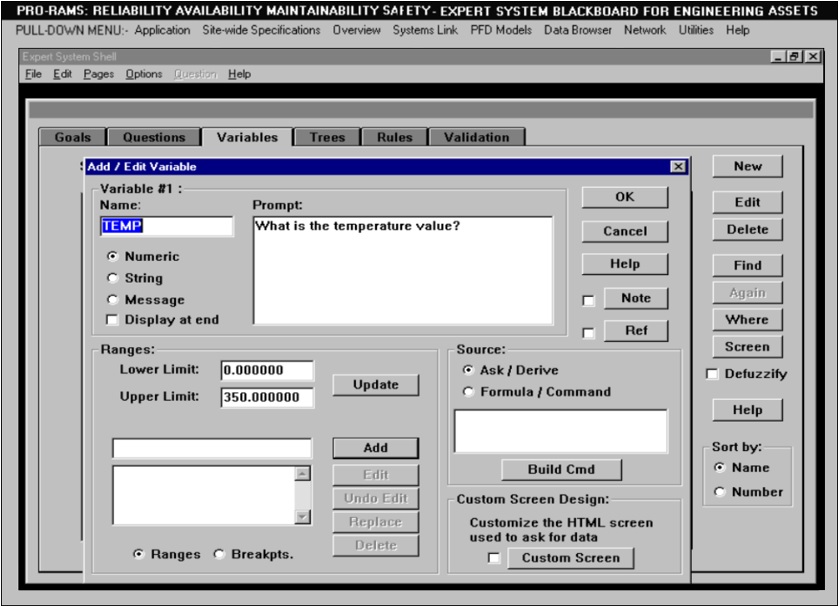Open the Variables tab
Screen dimensions: 839x607
point(247,137)
